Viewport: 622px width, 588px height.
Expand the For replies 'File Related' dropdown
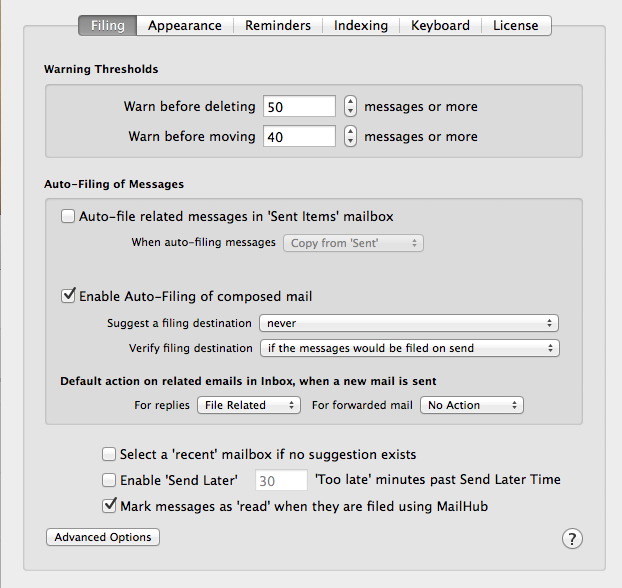(247, 405)
